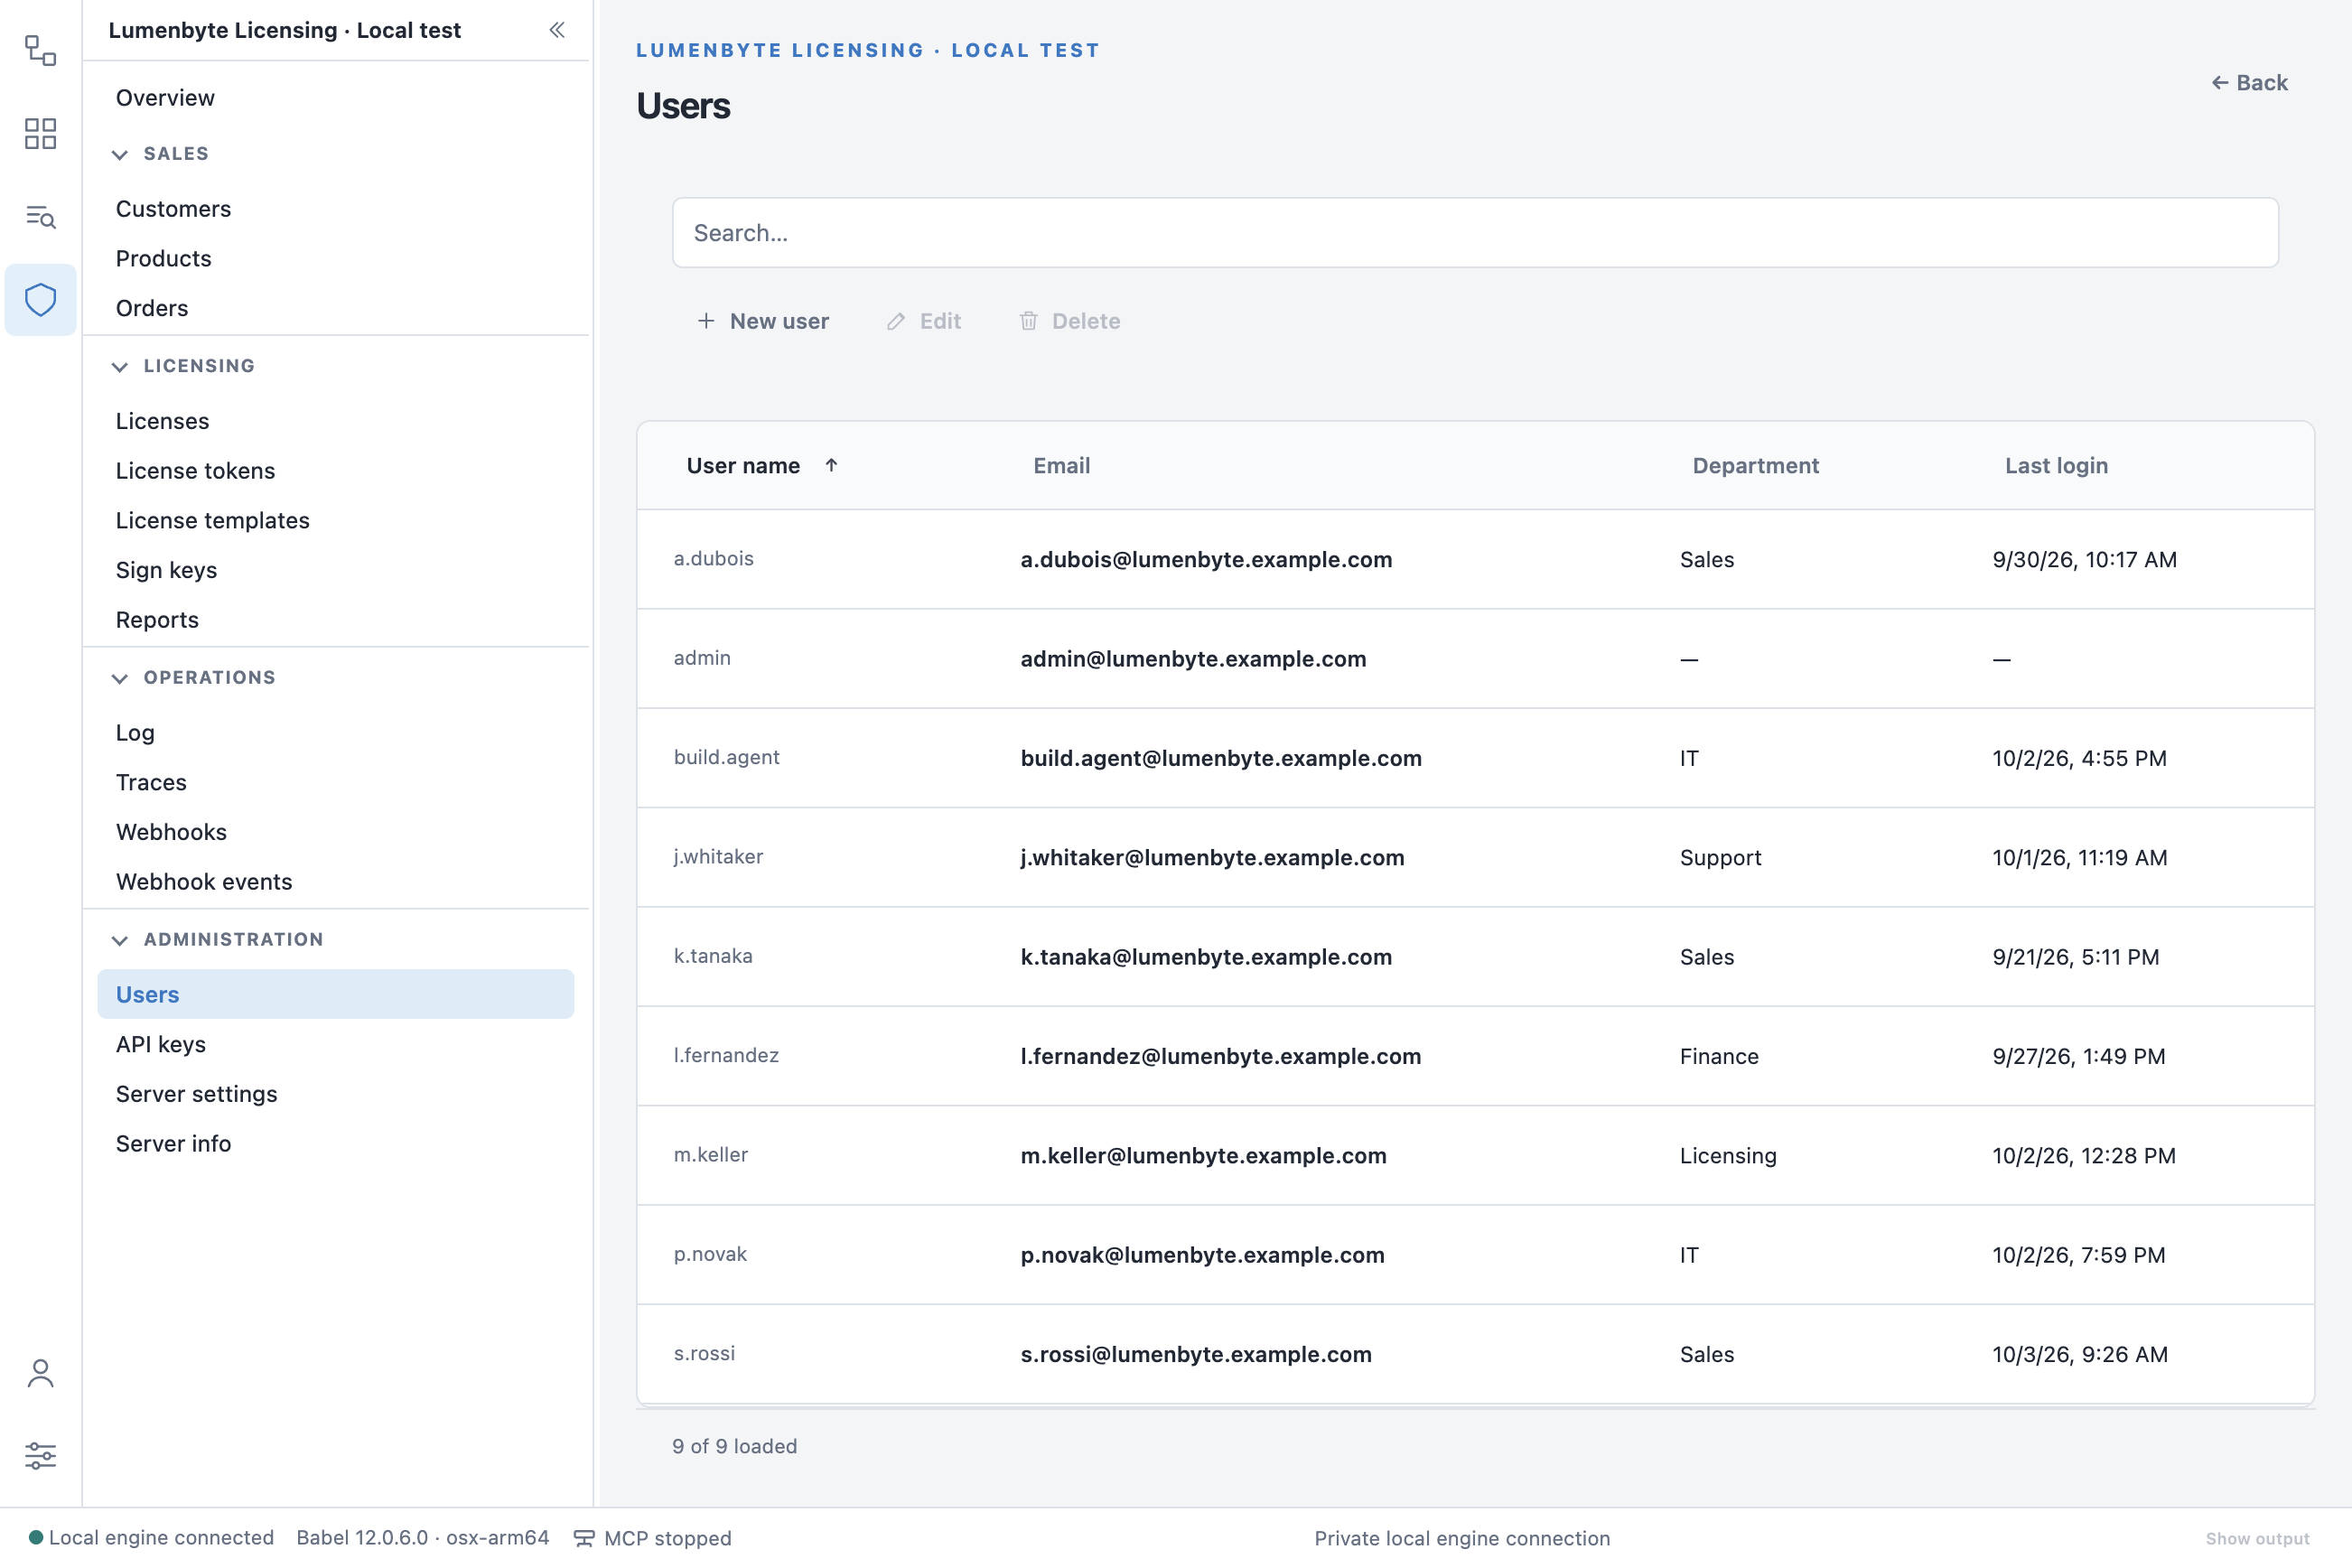Open Webhooks in the sidebar

point(171,832)
